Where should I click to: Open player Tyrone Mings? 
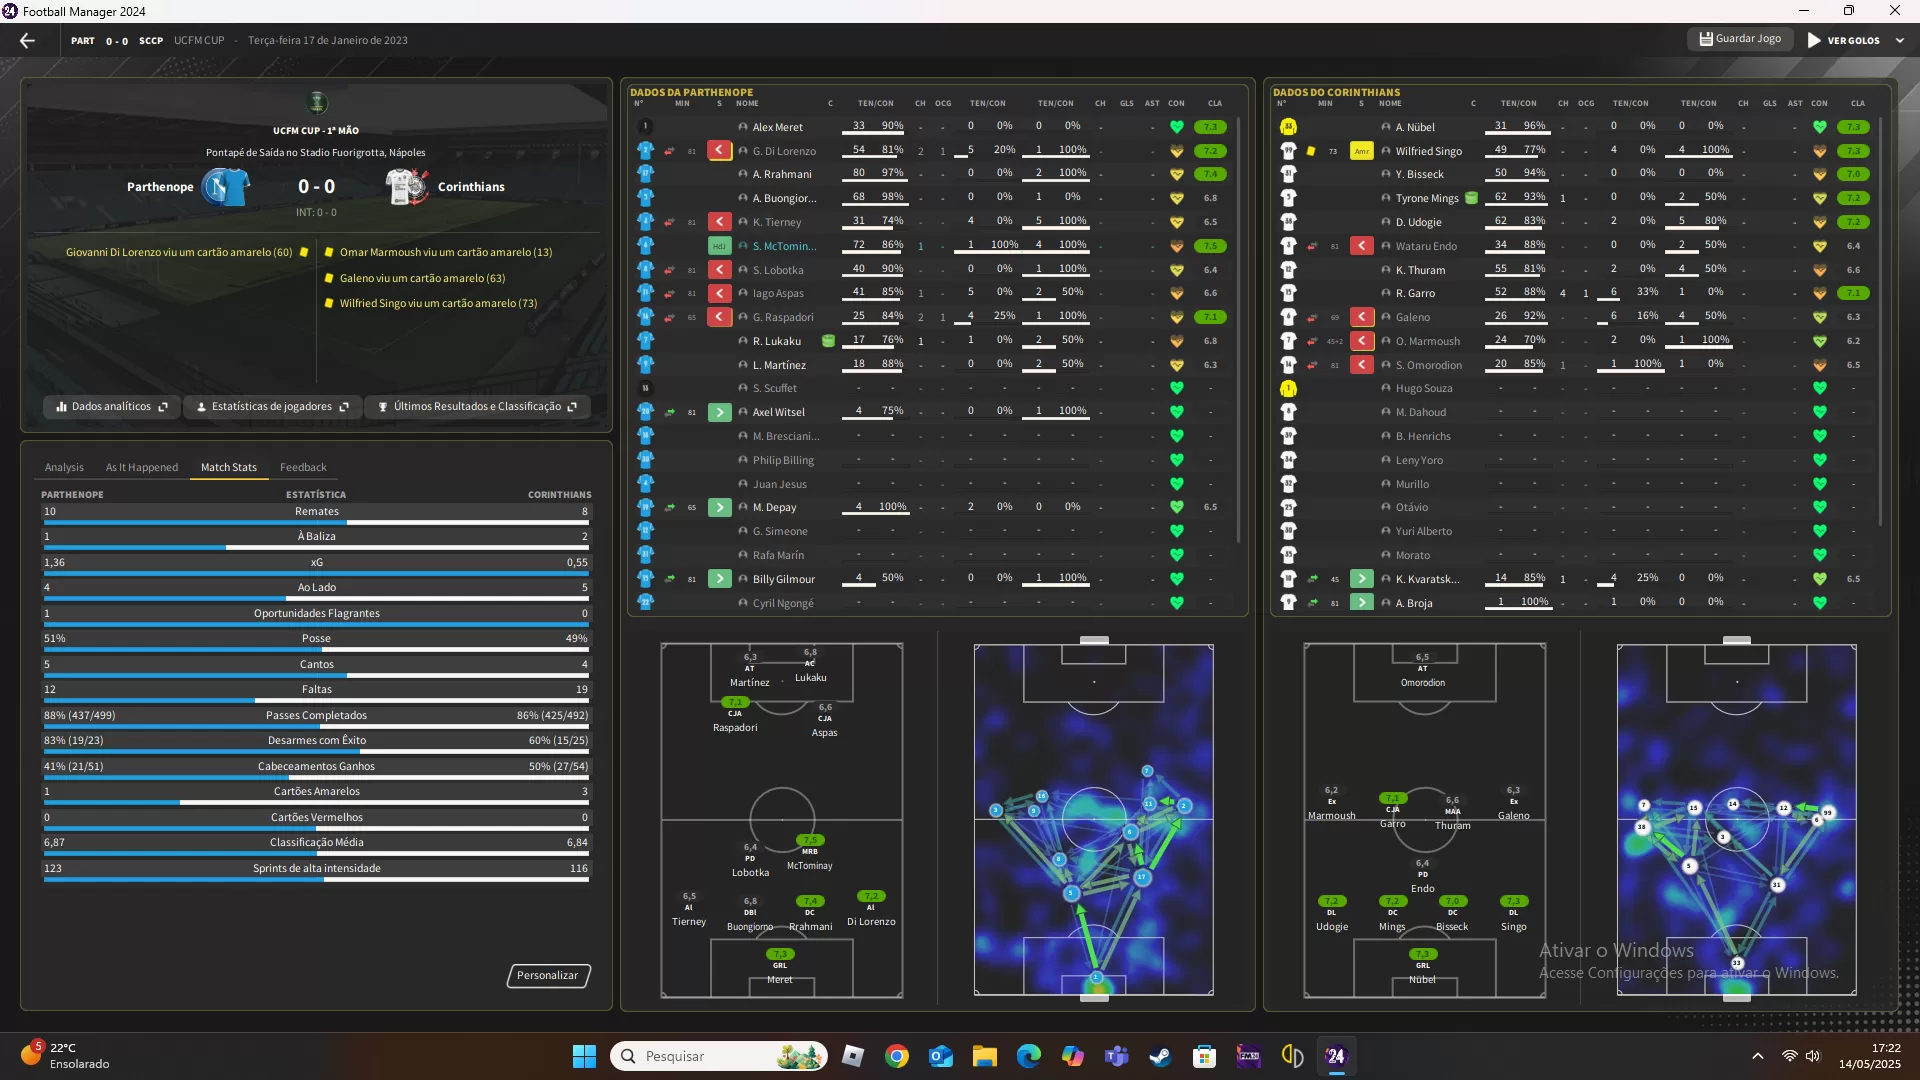(1427, 198)
